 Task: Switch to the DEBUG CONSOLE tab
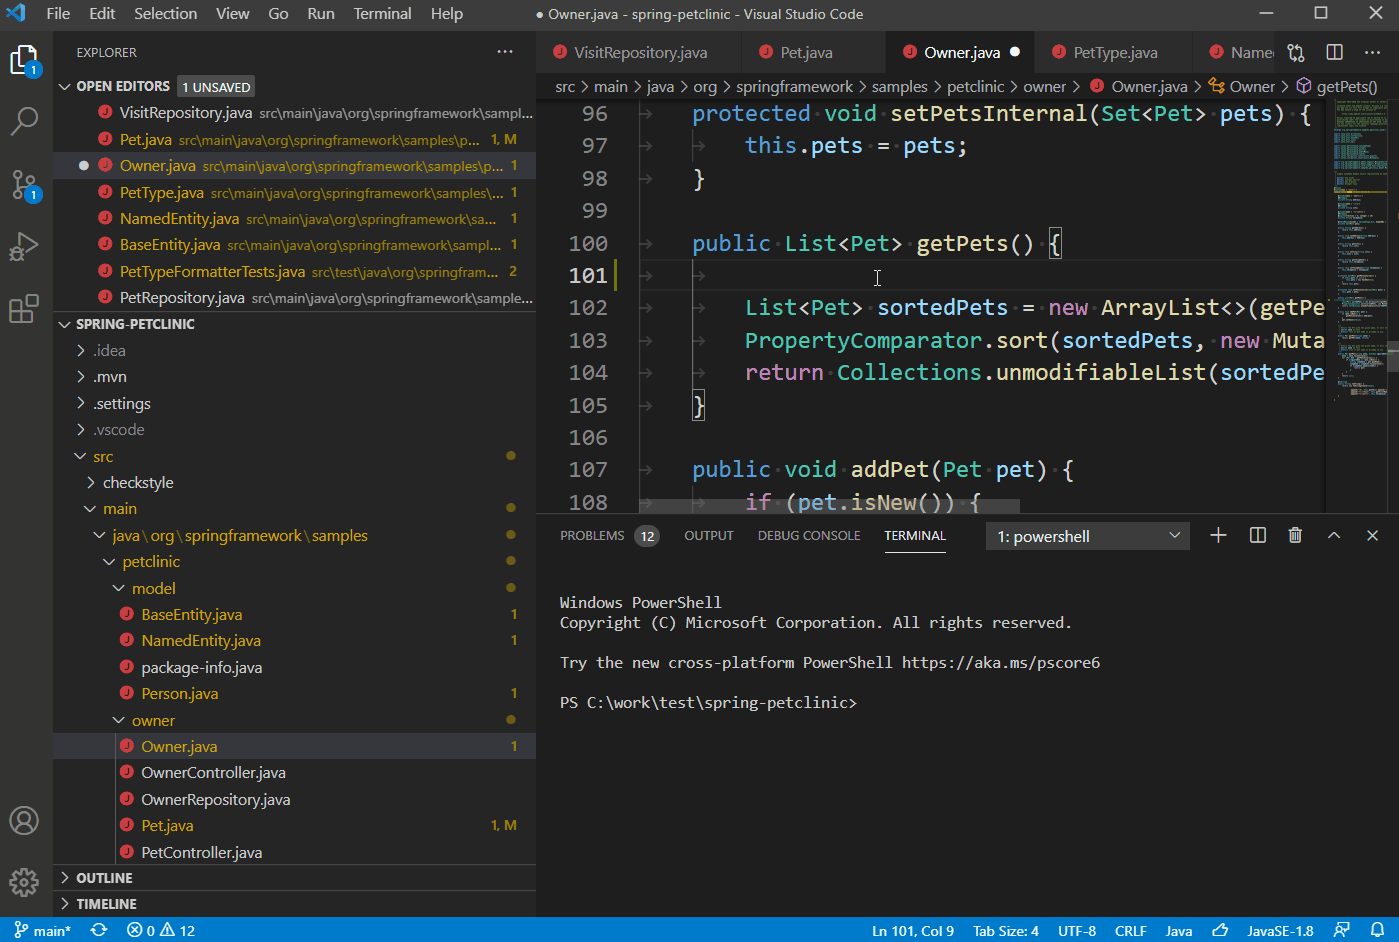809,536
